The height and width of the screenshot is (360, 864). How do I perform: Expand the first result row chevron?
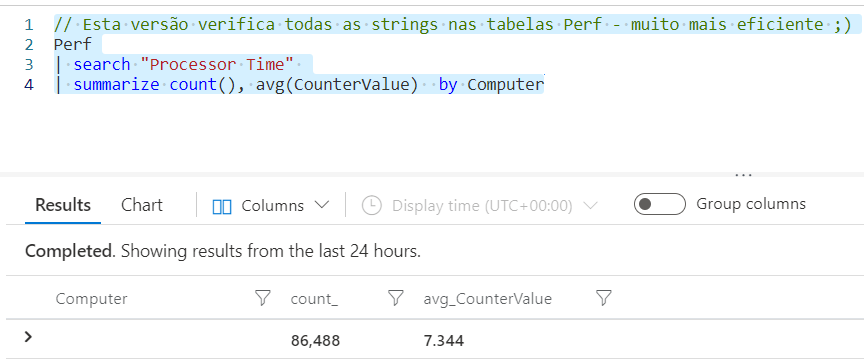29,337
